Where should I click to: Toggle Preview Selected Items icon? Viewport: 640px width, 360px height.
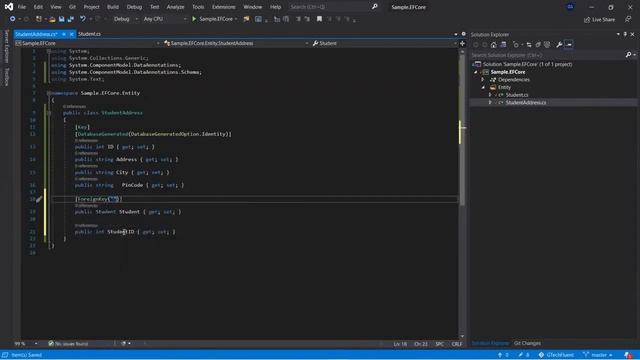click(x=569, y=44)
